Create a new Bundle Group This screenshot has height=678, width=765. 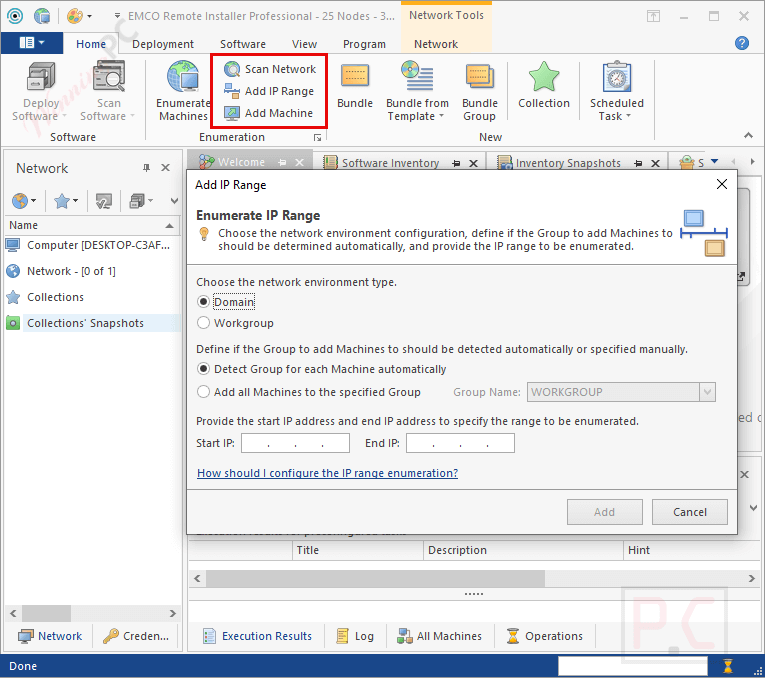click(x=480, y=91)
